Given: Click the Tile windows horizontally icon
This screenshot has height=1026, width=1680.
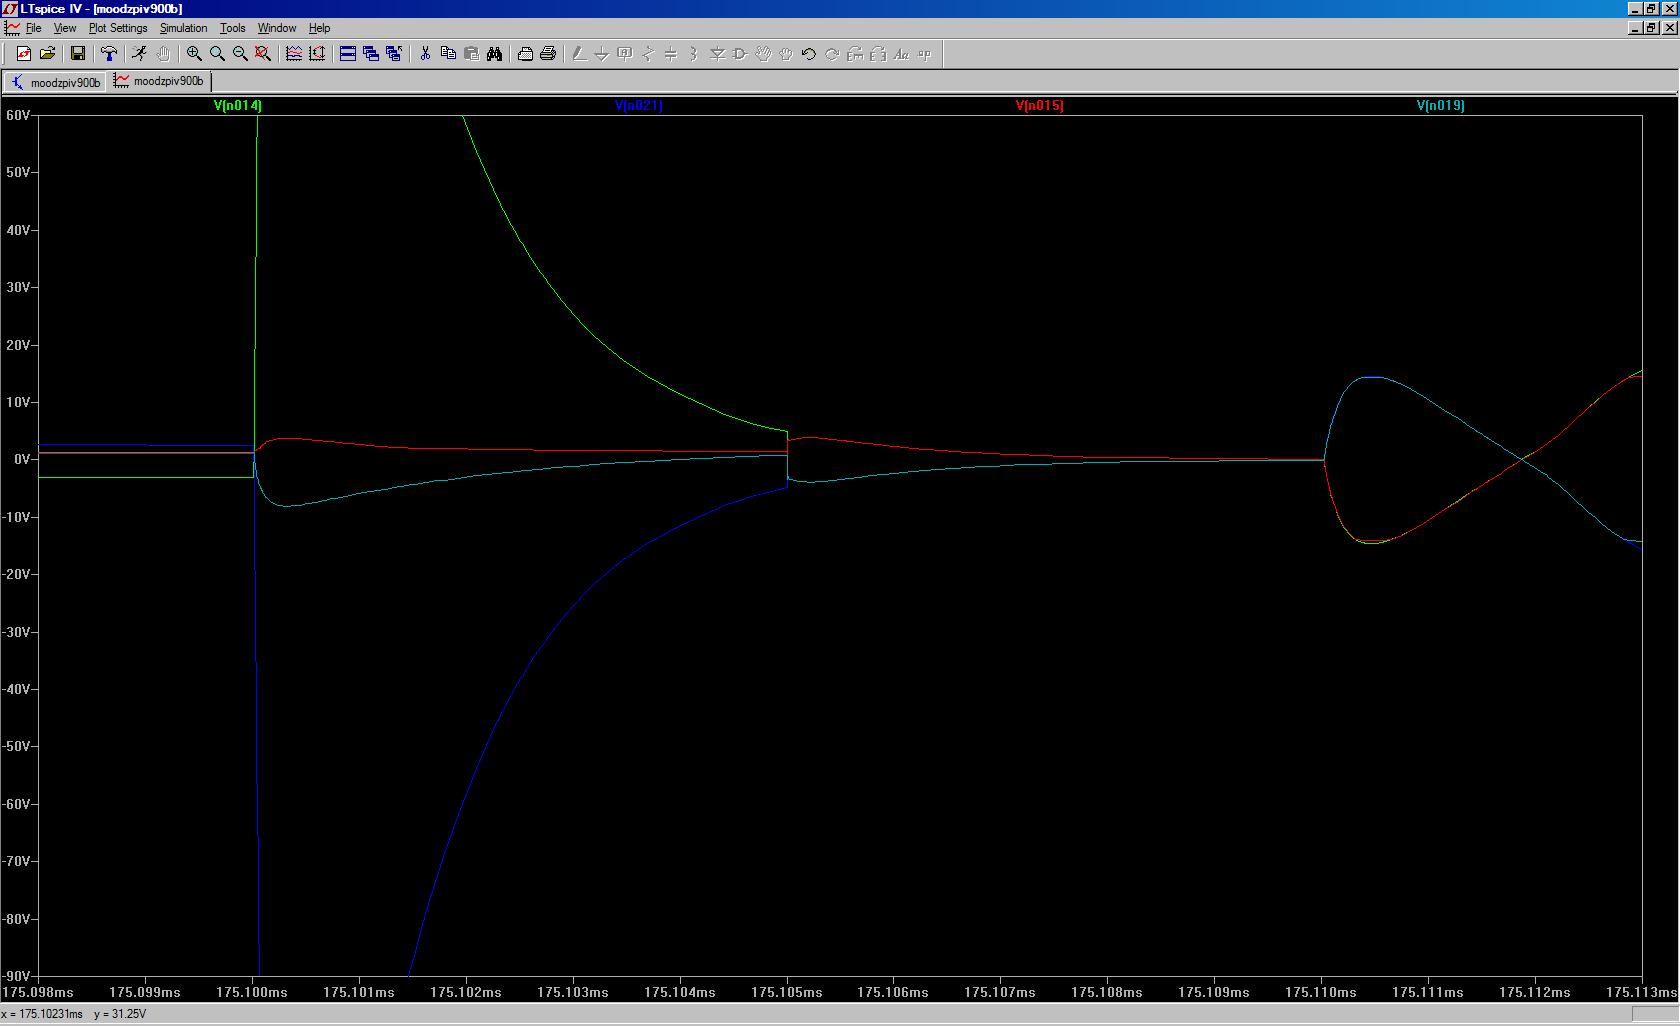Looking at the screenshot, I should click(x=348, y=54).
